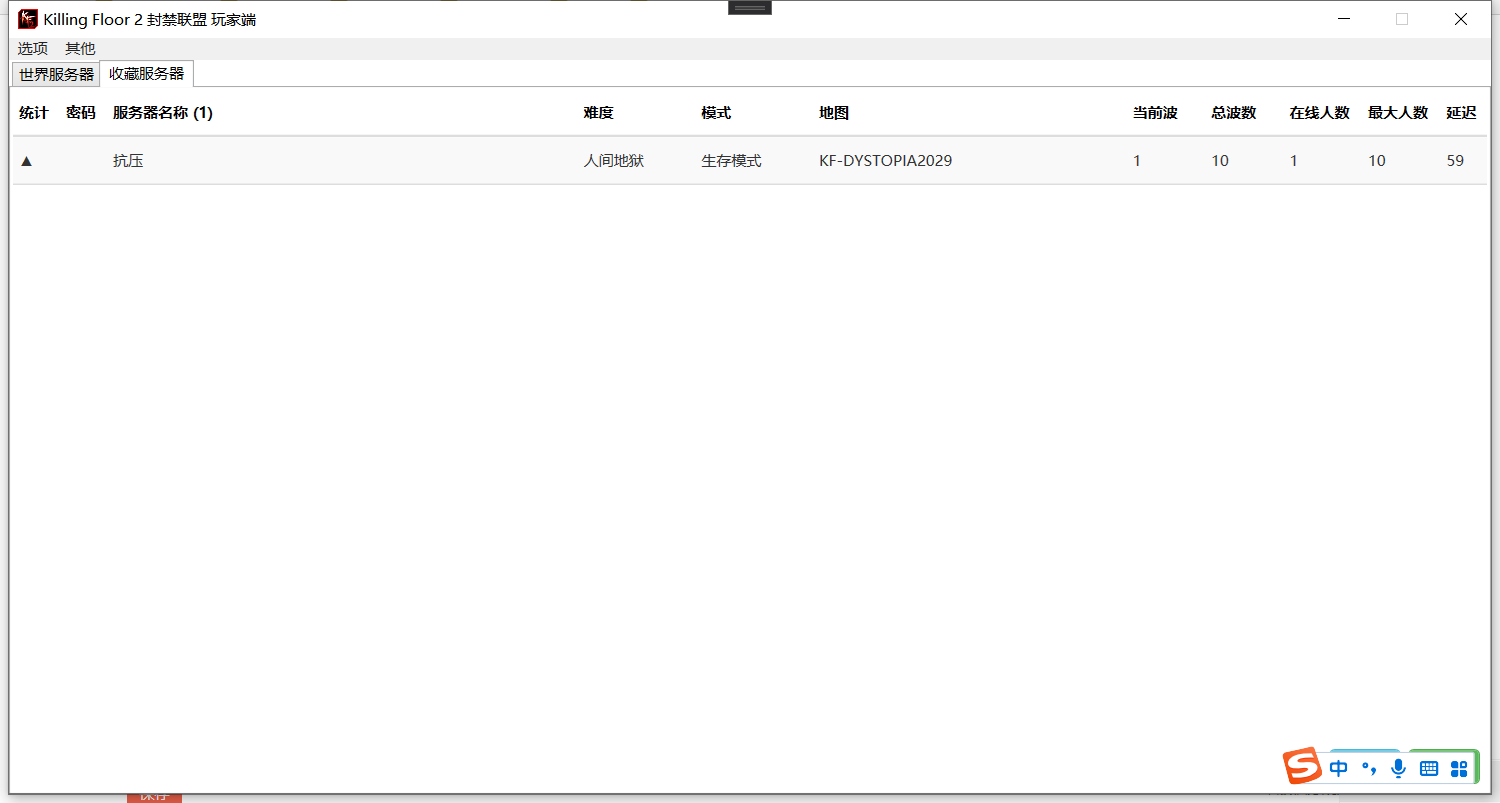Switch to the 世界服务器 tab
The width and height of the screenshot is (1500, 803).
pyautogui.click(x=56, y=74)
